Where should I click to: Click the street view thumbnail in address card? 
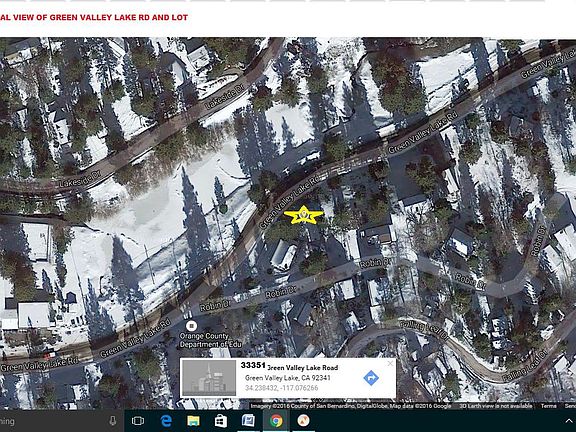pos(209,378)
